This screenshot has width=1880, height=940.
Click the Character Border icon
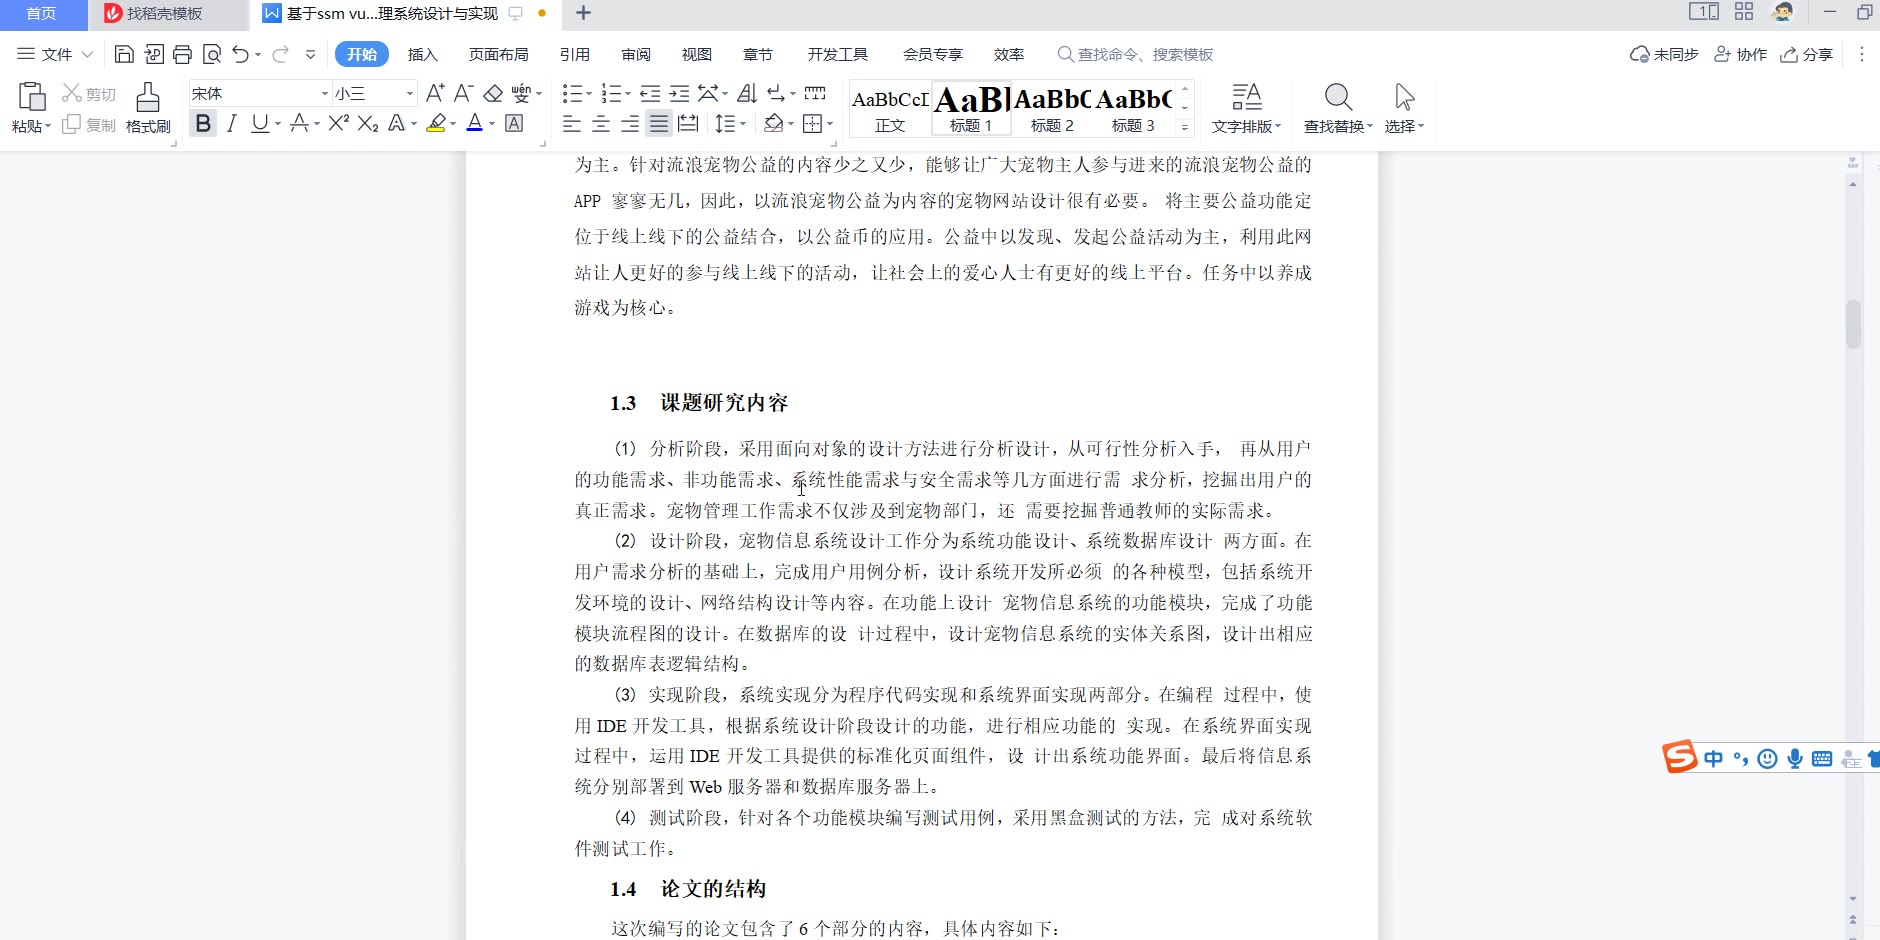coord(514,123)
